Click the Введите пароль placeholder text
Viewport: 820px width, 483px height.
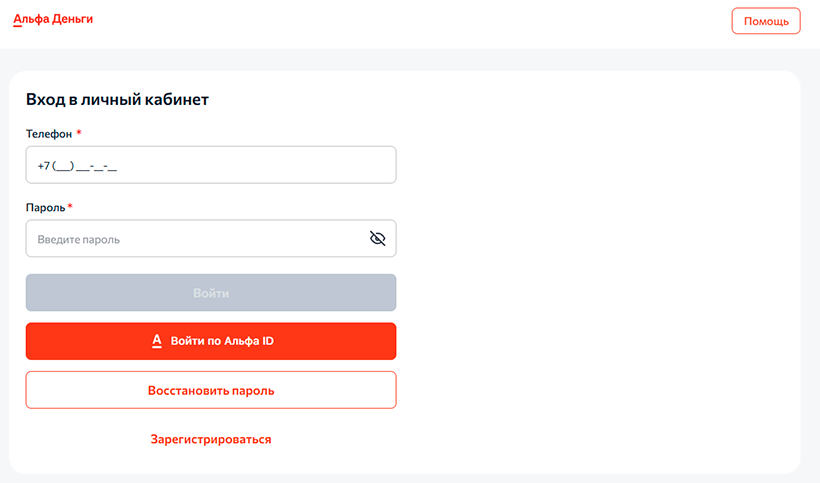point(85,240)
